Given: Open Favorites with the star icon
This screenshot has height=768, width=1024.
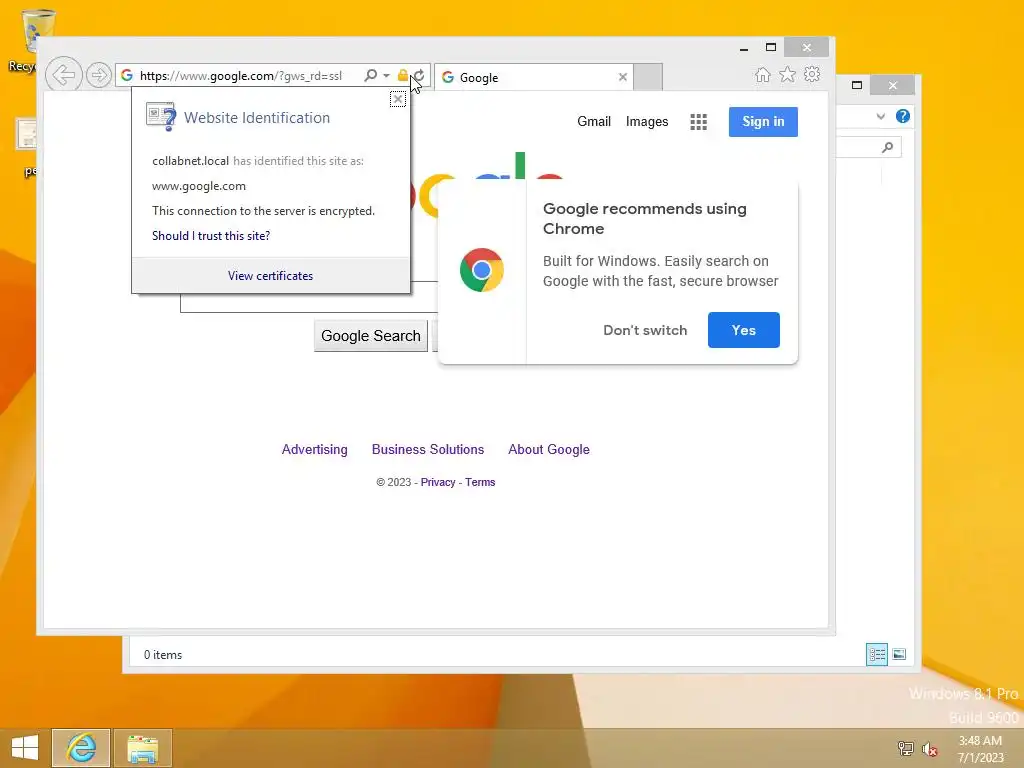Looking at the screenshot, I should (x=788, y=74).
